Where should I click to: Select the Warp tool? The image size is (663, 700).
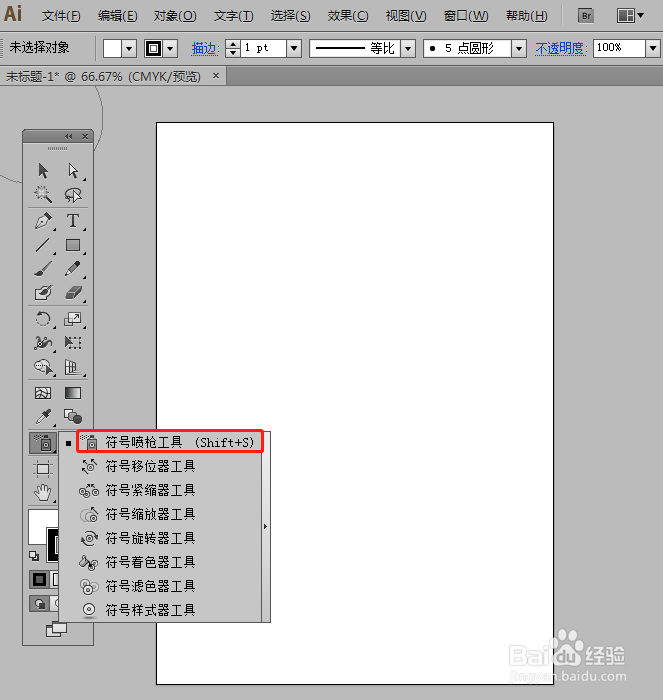coord(43,343)
